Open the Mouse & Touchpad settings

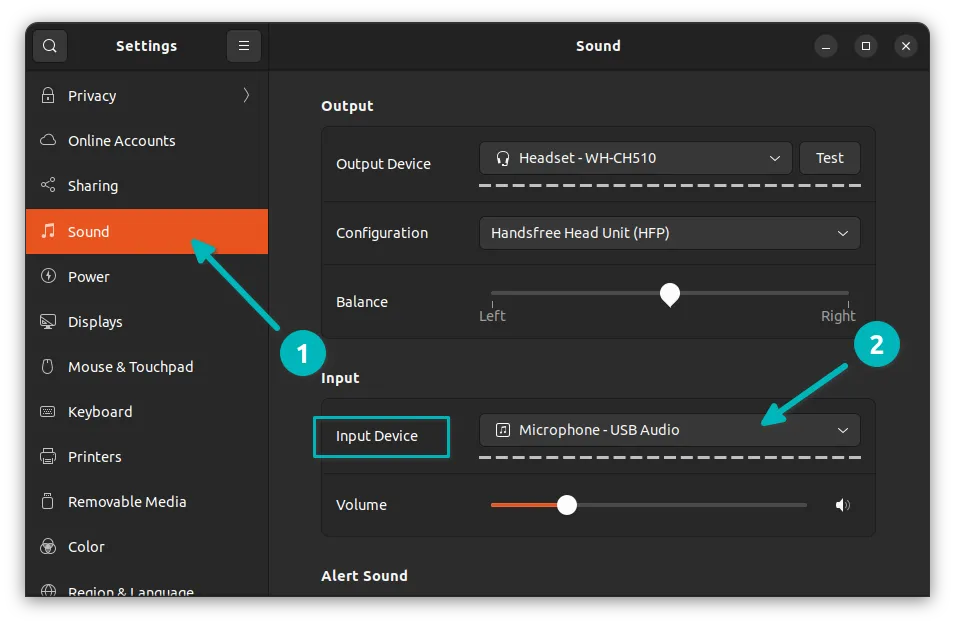pyautogui.click(x=131, y=366)
